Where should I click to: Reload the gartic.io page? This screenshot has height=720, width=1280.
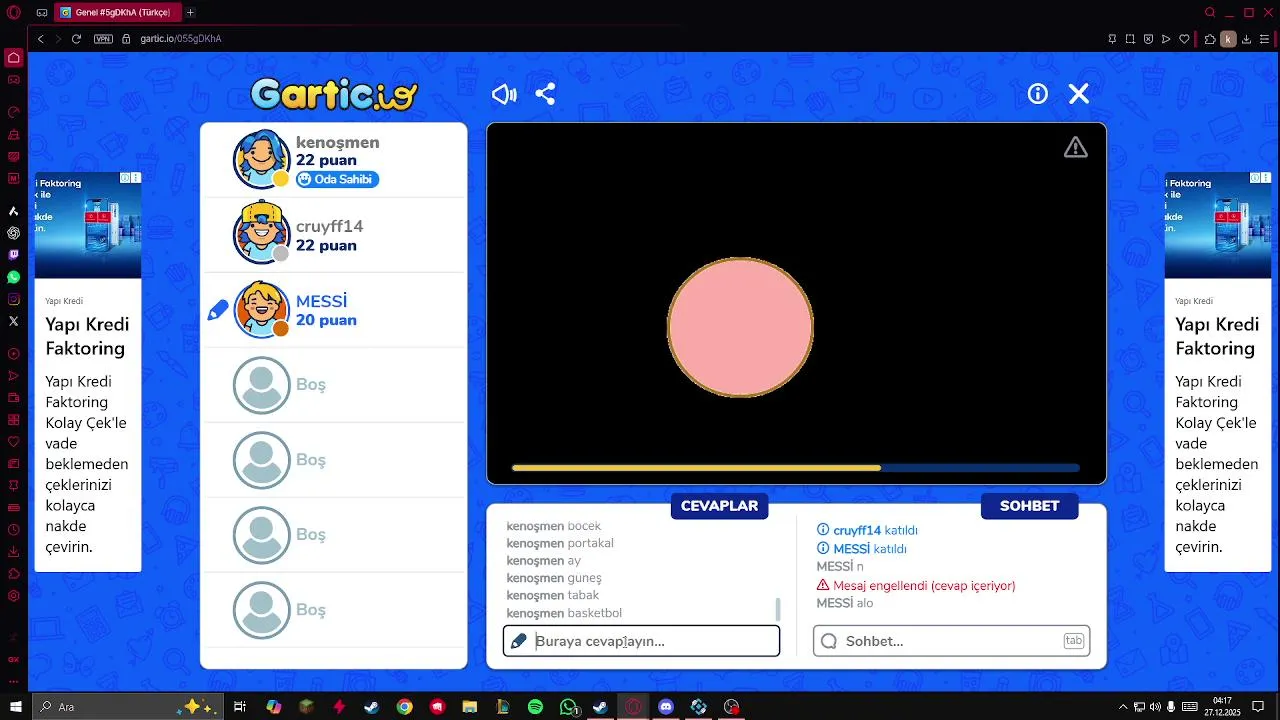(76, 39)
